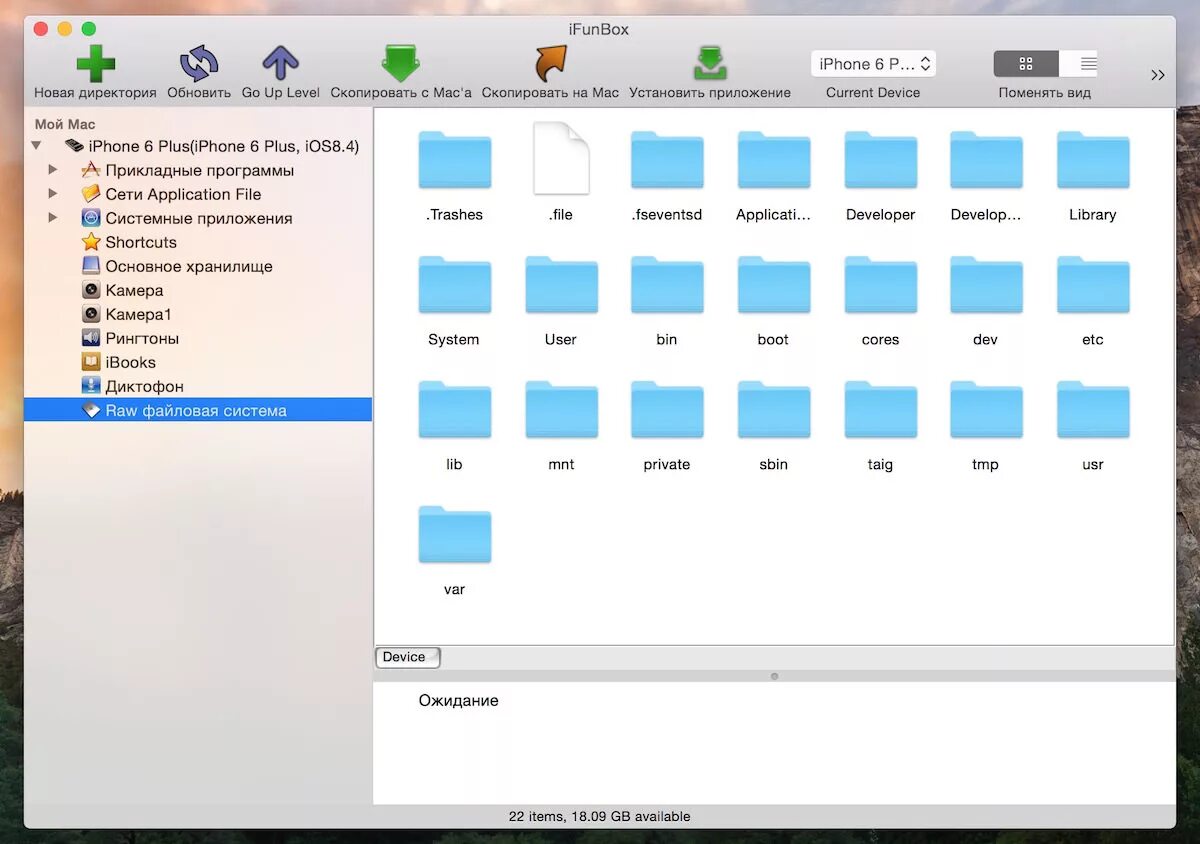Select the lib folder
This screenshot has height=844, width=1200.
[x=454, y=410]
